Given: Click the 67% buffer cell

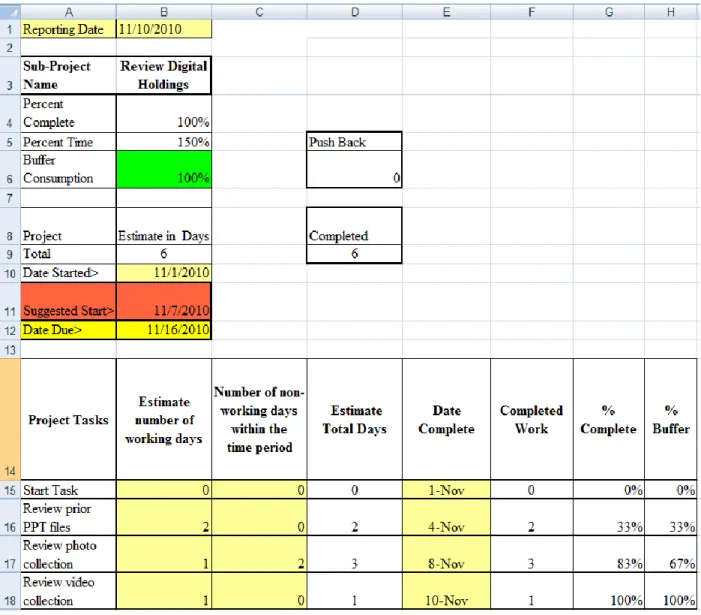Looking at the screenshot, I should point(671,554).
